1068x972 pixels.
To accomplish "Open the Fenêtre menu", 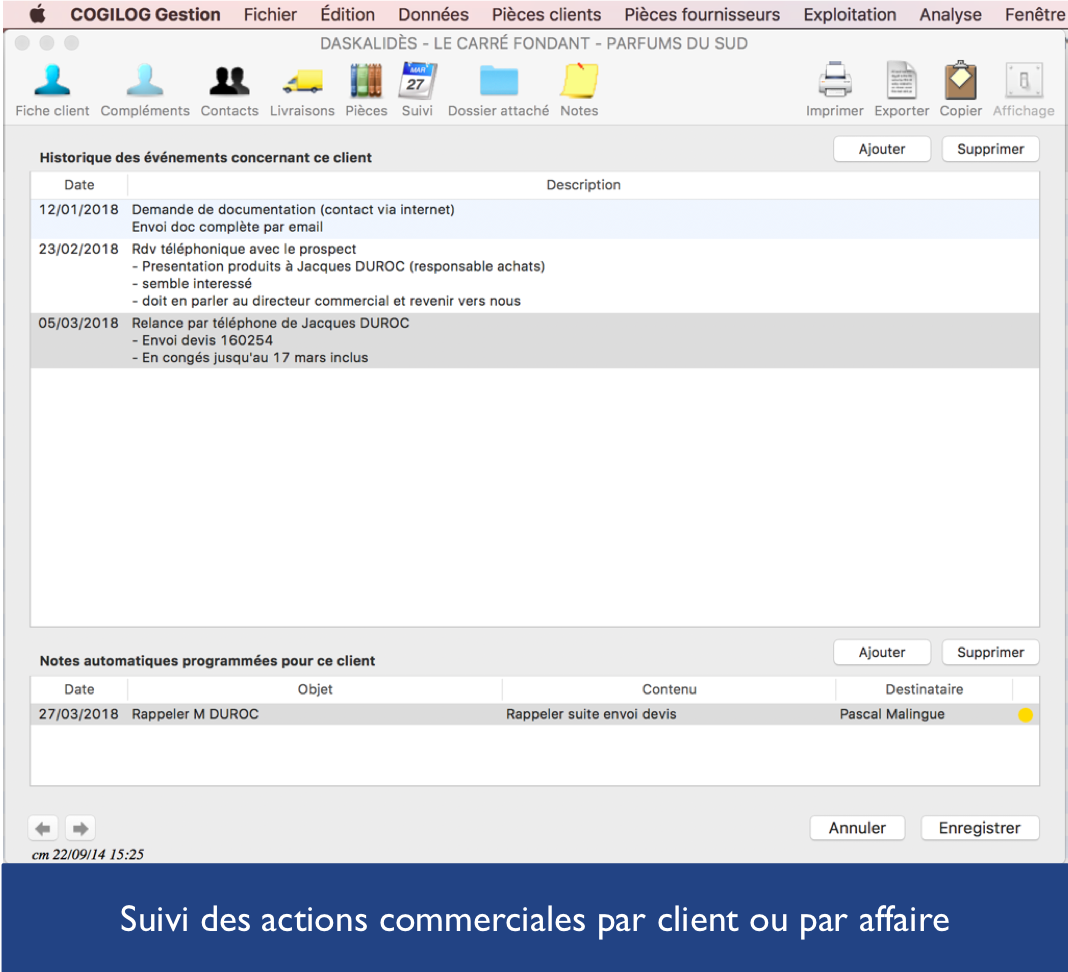I will tap(1035, 14).
